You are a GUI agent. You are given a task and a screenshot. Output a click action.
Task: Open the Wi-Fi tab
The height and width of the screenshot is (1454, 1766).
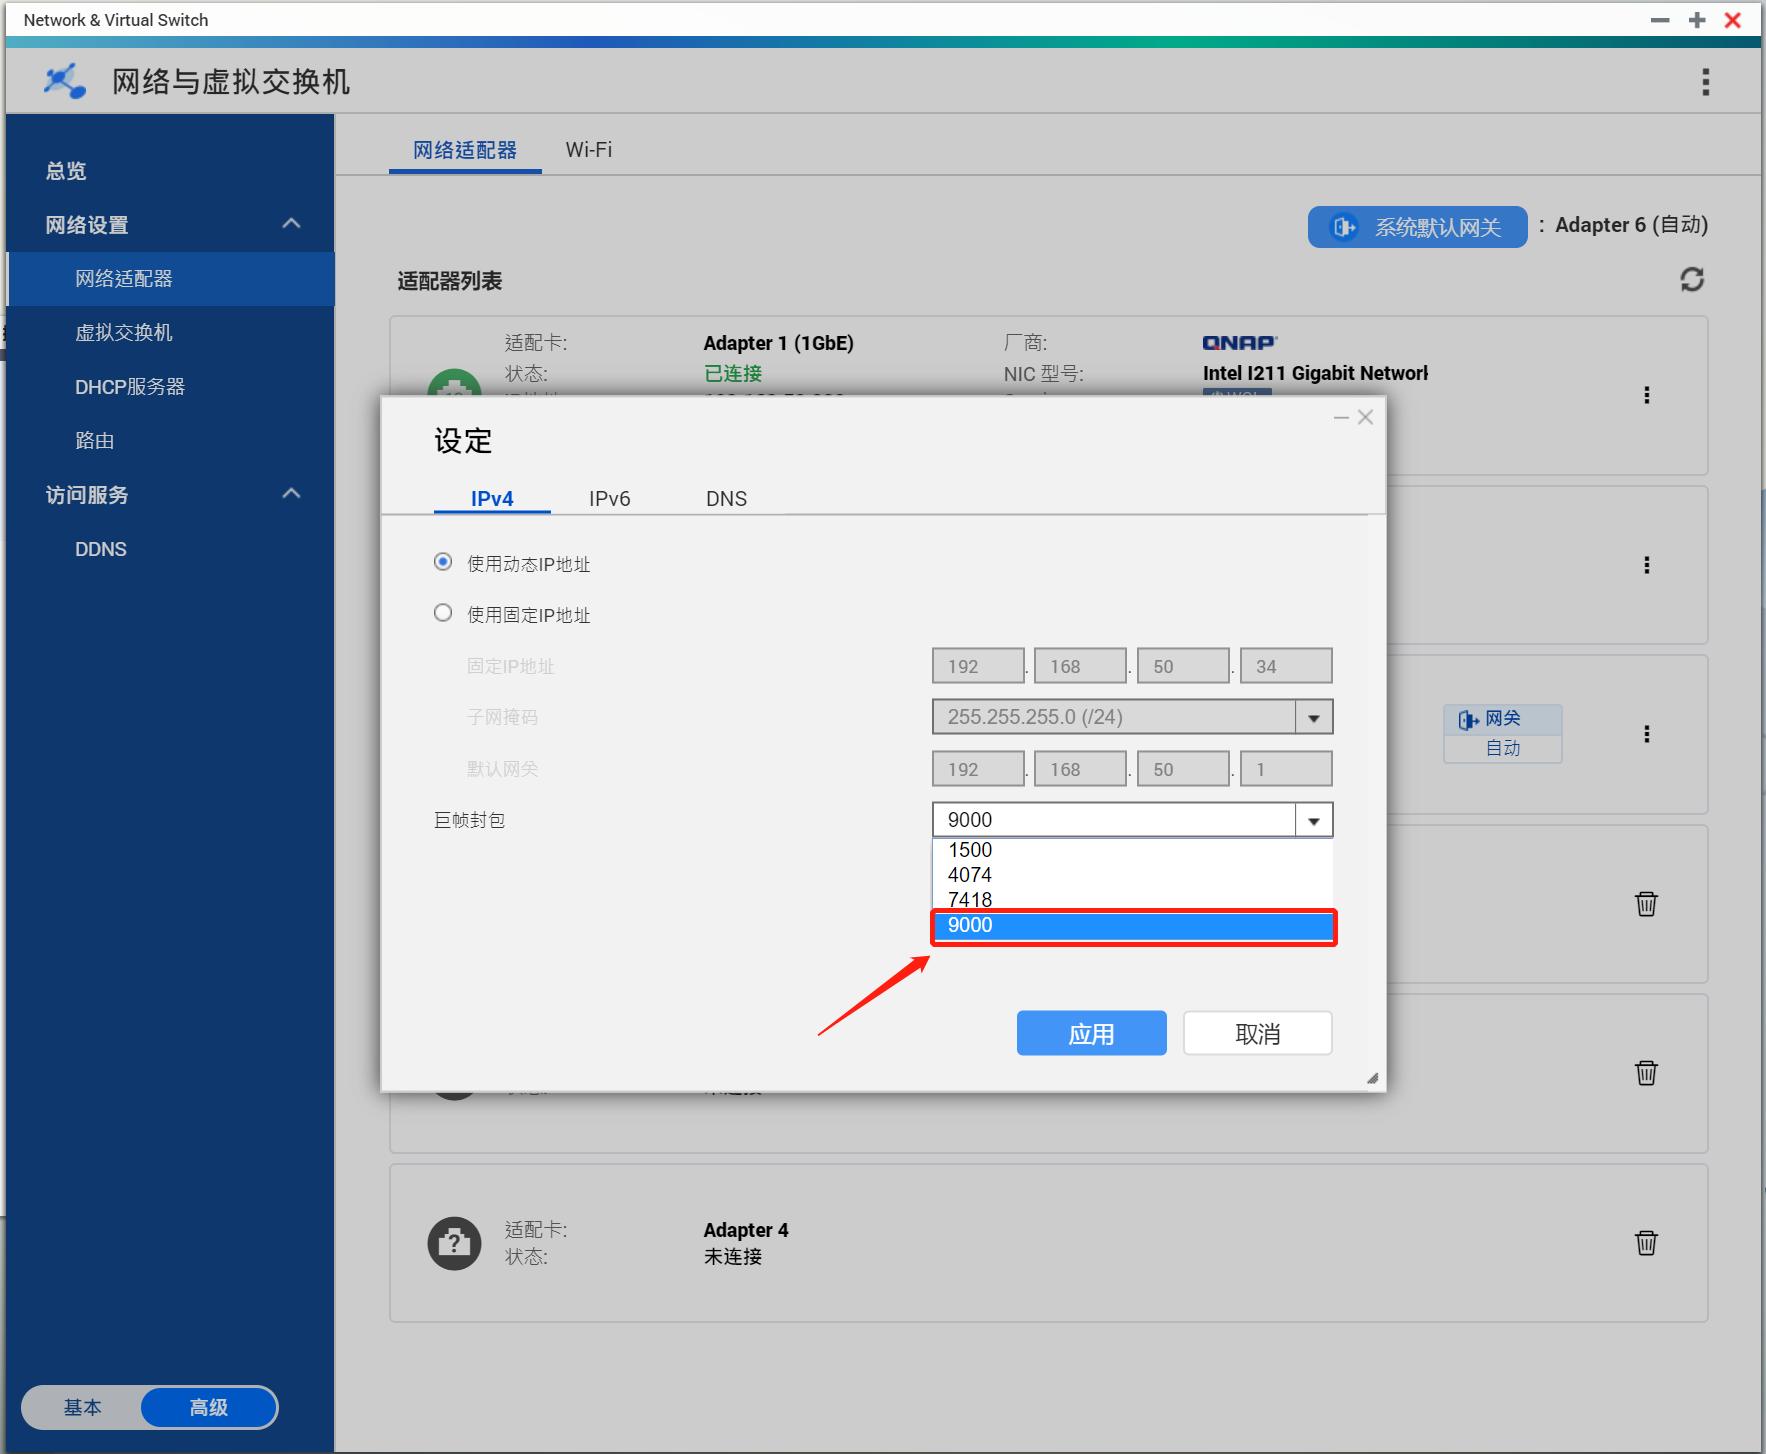[588, 150]
